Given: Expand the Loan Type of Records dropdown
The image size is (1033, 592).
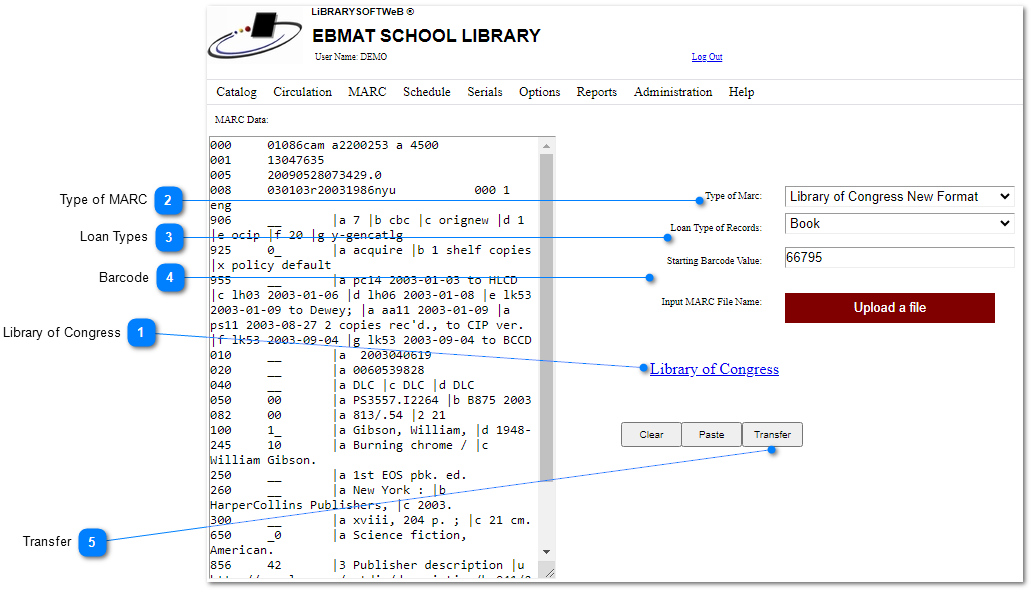Looking at the screenshot, I should [899, 224].
